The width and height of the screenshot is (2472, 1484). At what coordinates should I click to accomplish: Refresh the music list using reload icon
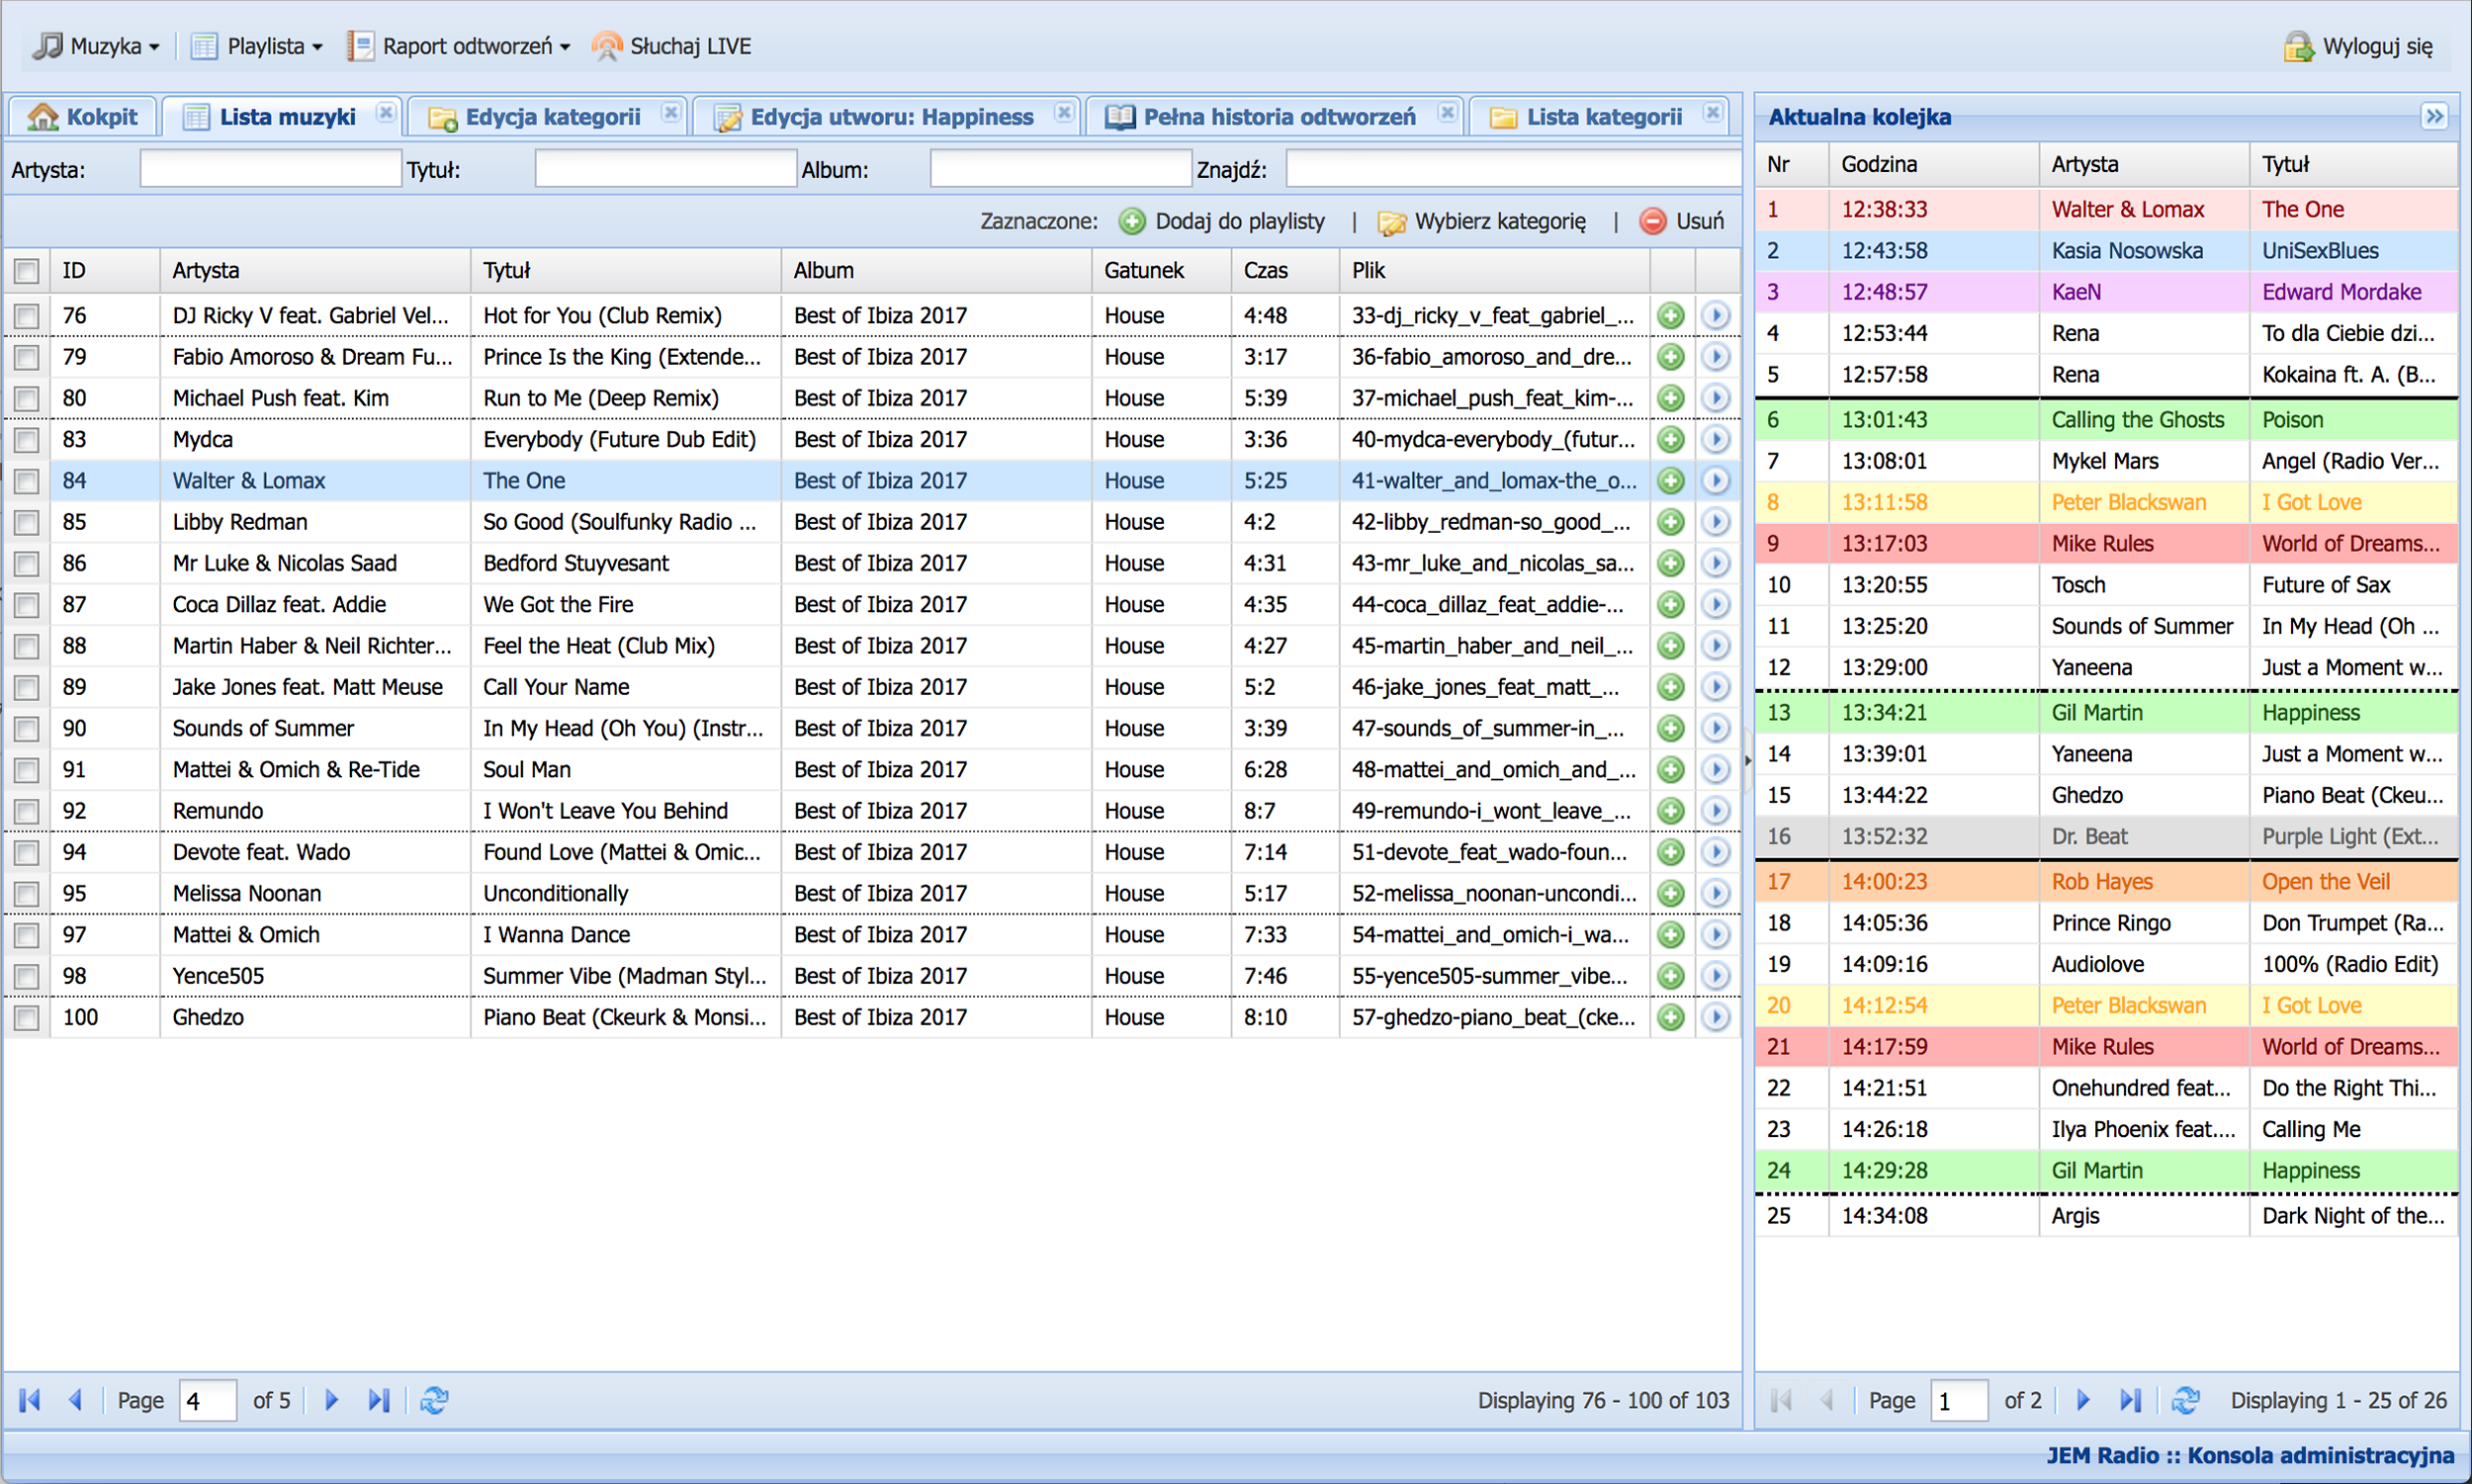(434, 1400)
